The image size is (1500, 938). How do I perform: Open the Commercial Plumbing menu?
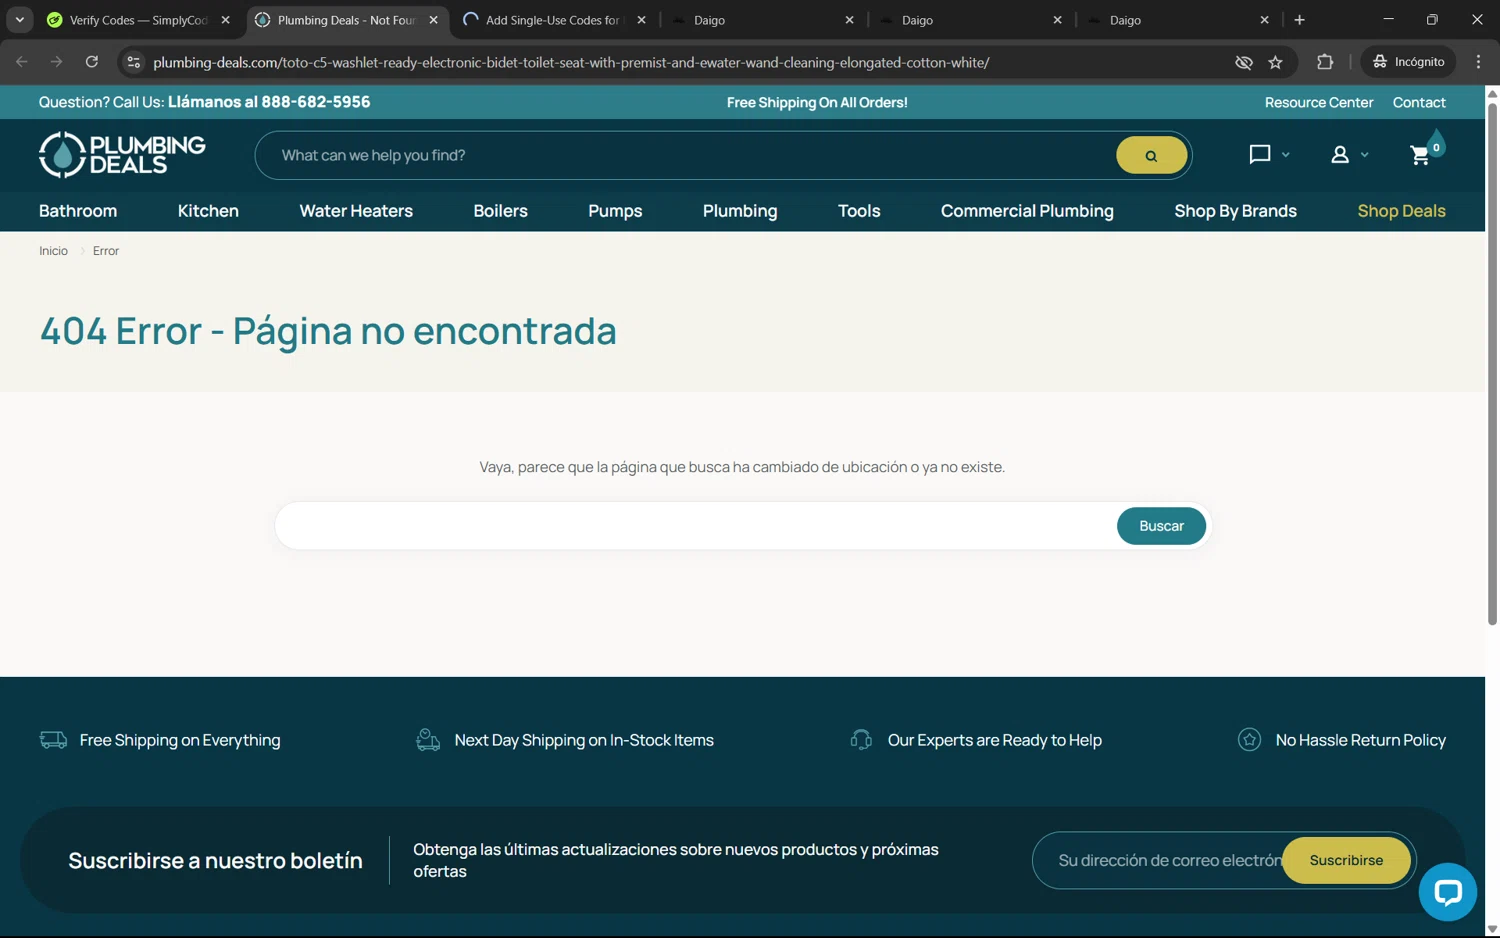1027,211
